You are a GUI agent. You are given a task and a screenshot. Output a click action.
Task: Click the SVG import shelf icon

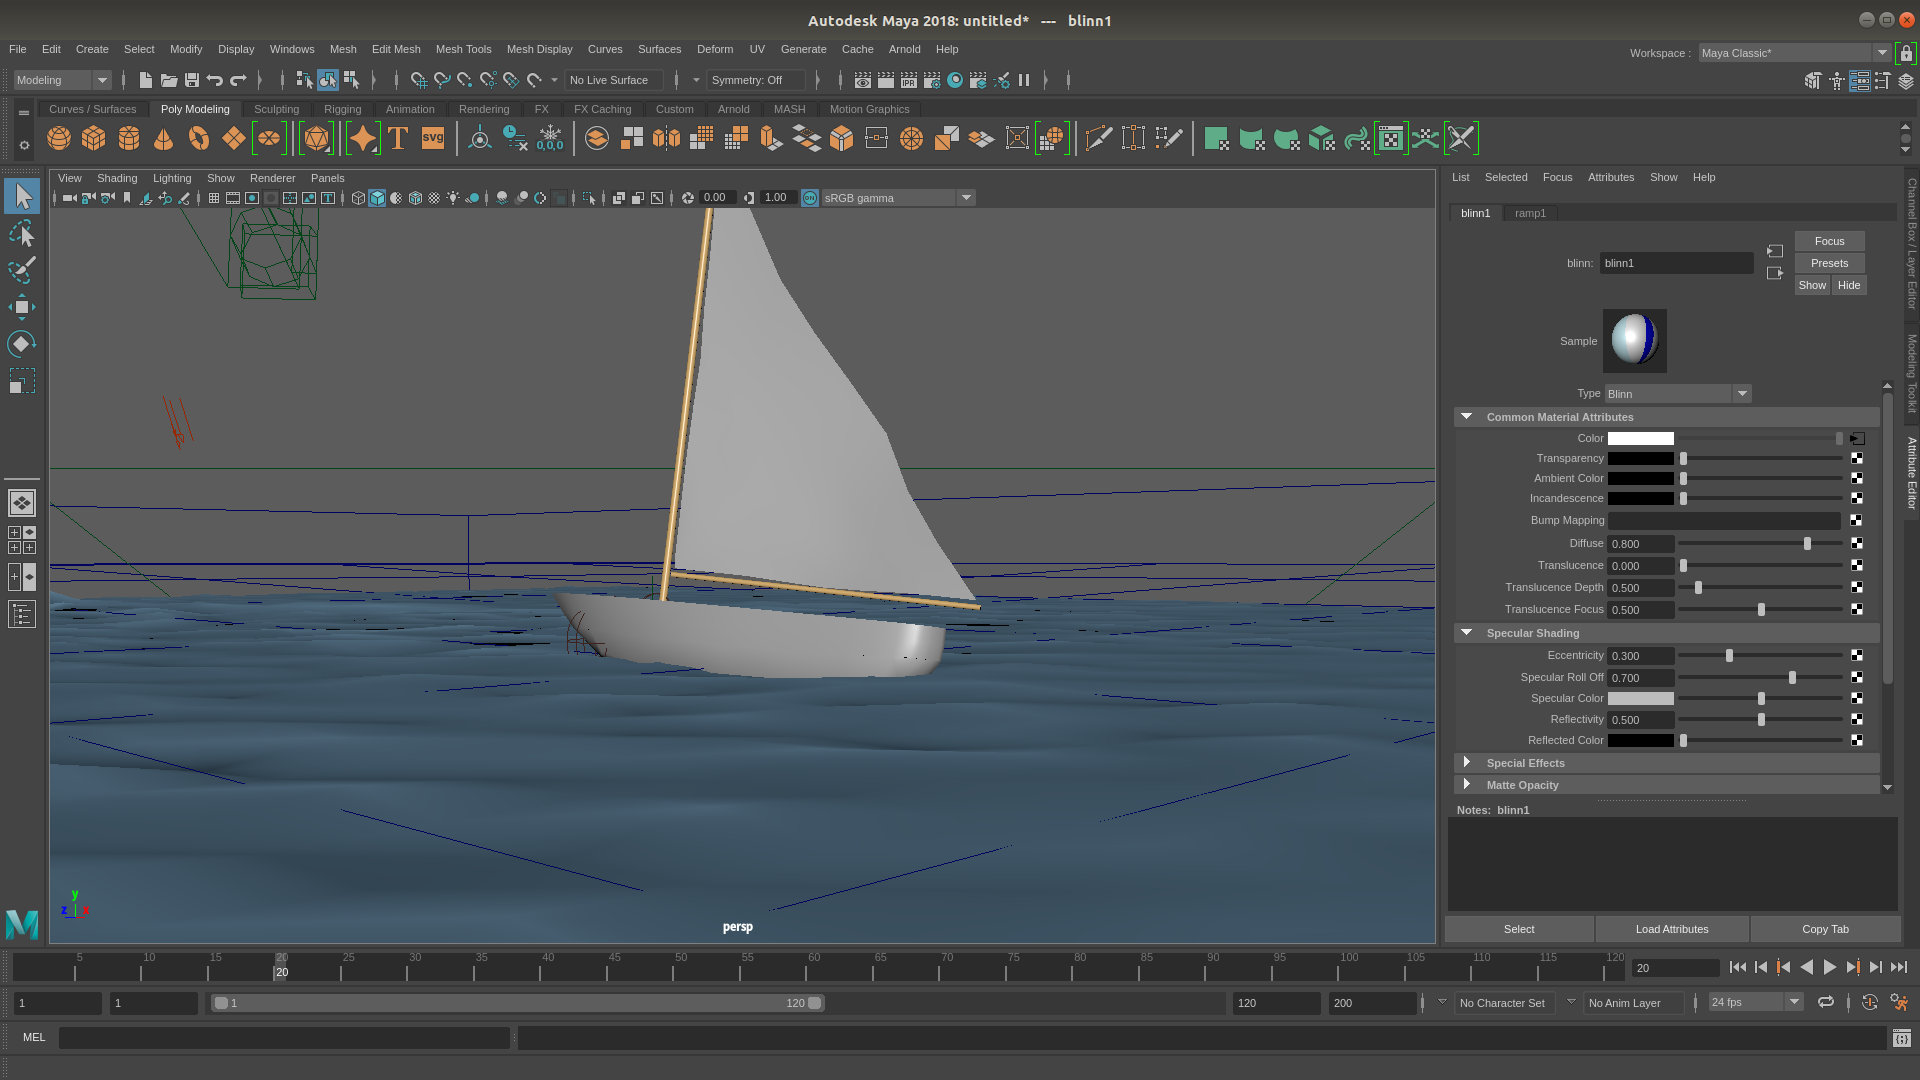(x=433, y=138)
